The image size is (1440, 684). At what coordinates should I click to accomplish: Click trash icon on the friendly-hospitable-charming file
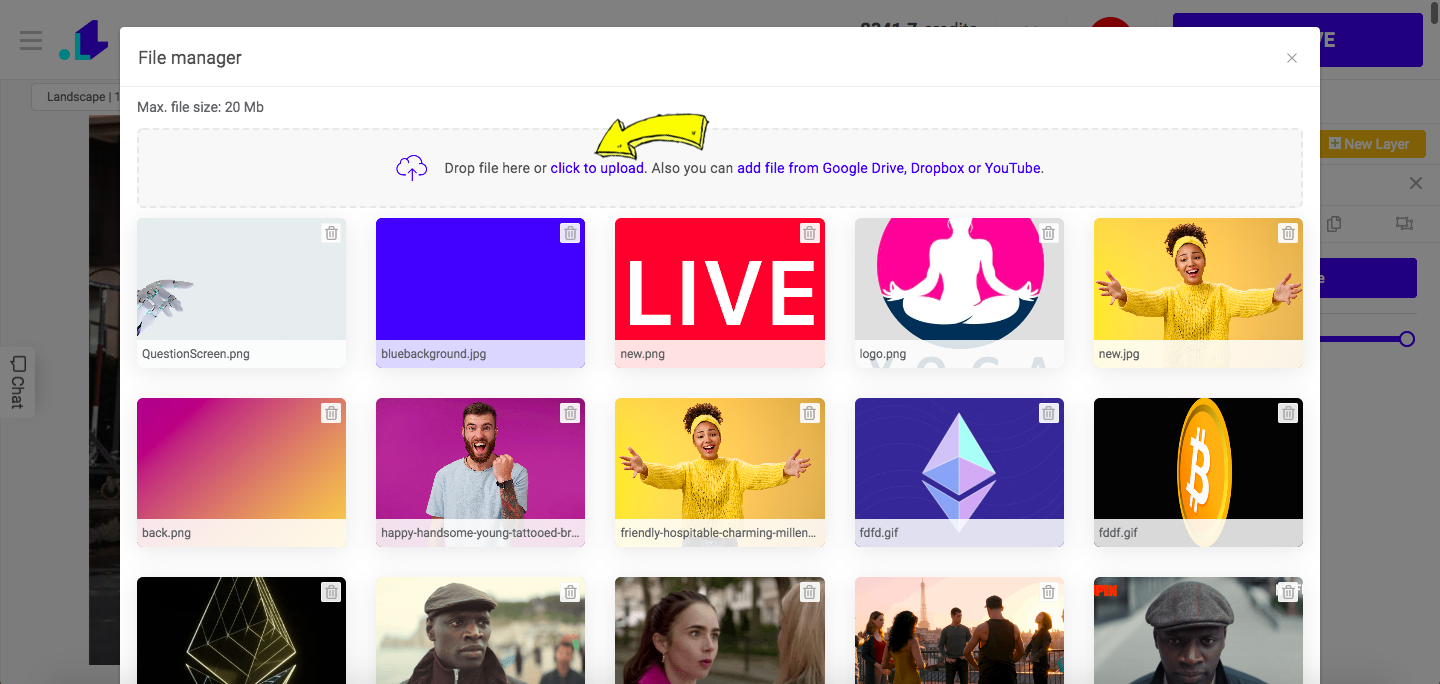pyautogui.click(x=810, y=413)
